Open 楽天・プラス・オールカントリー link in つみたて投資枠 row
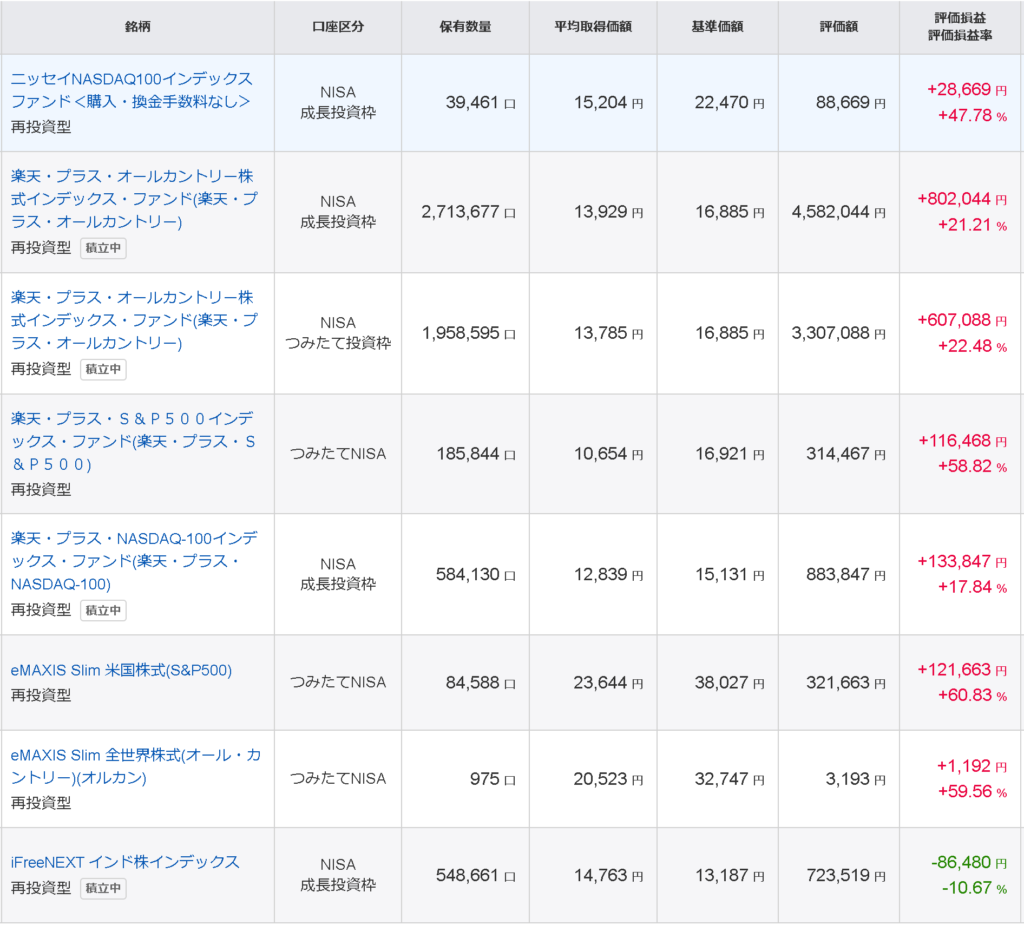 (x=133, y=320)
